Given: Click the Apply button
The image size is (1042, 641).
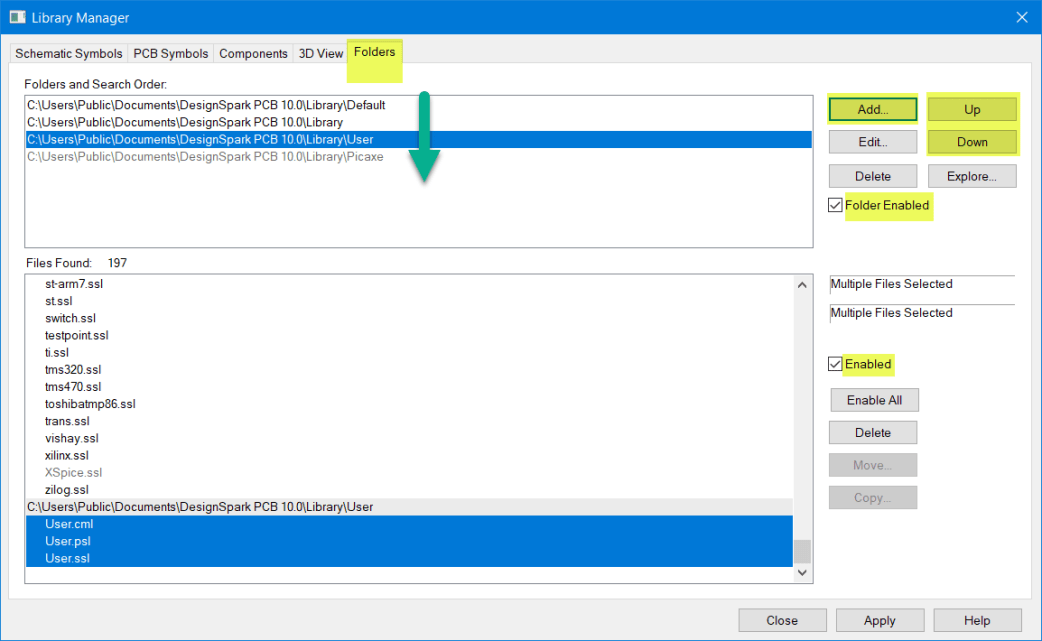Looking at the screenshot, I should click(880, 620).
